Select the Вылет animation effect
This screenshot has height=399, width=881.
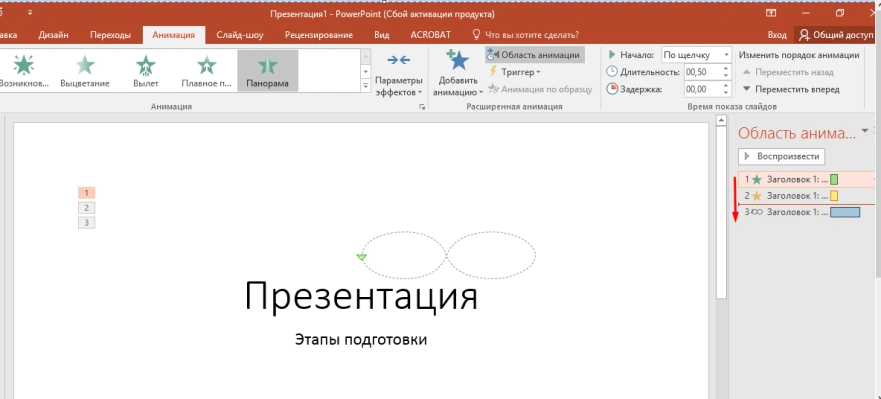coord(146,71)
